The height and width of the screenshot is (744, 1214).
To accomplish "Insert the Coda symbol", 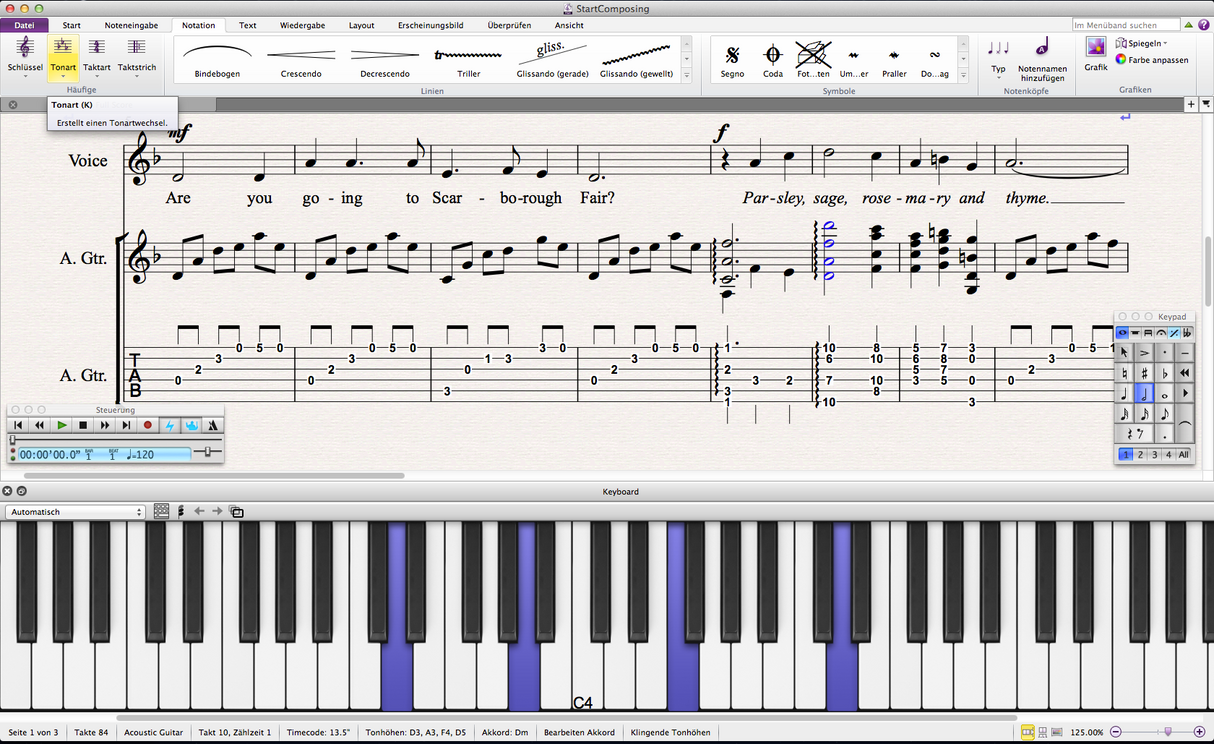I will 773,59.
